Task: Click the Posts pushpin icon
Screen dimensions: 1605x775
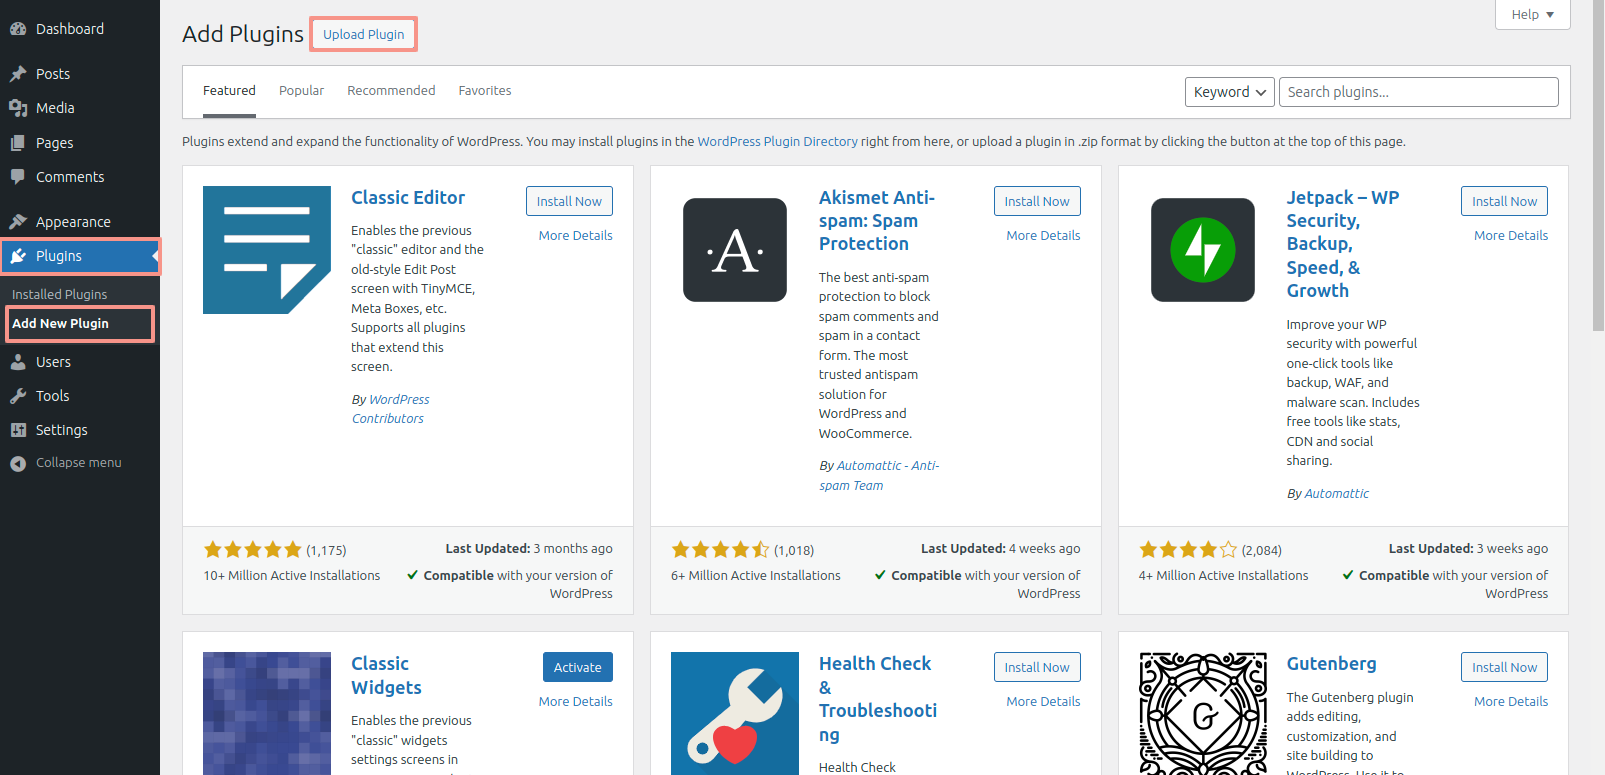Action: (x=18, y=74)
